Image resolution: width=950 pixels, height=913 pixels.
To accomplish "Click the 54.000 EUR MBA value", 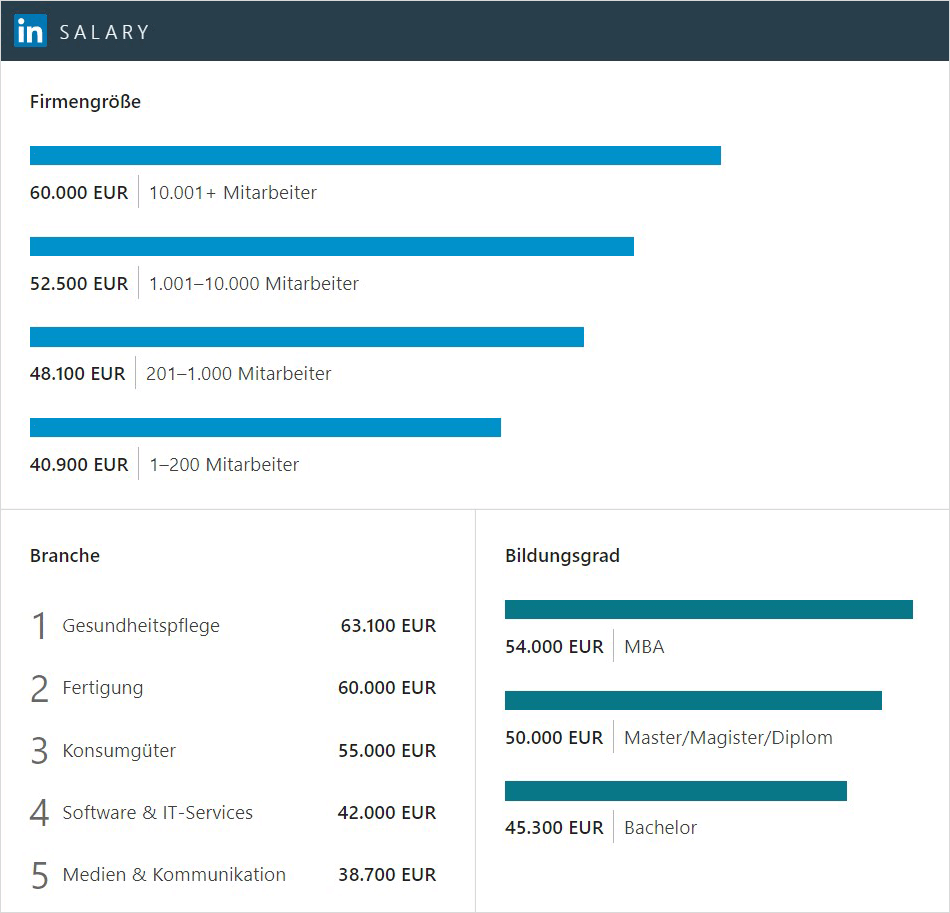I will tap(554, 647).
